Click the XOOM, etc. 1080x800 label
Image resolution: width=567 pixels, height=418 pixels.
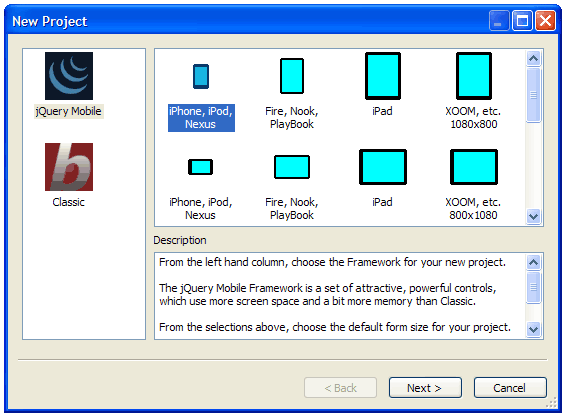[x=473, y=118]
